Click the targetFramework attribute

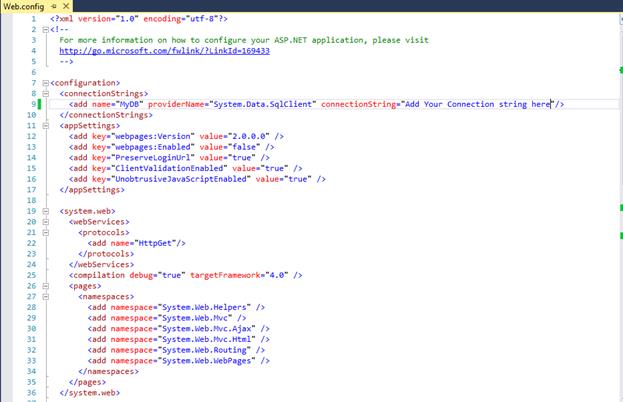coord(225,275)
